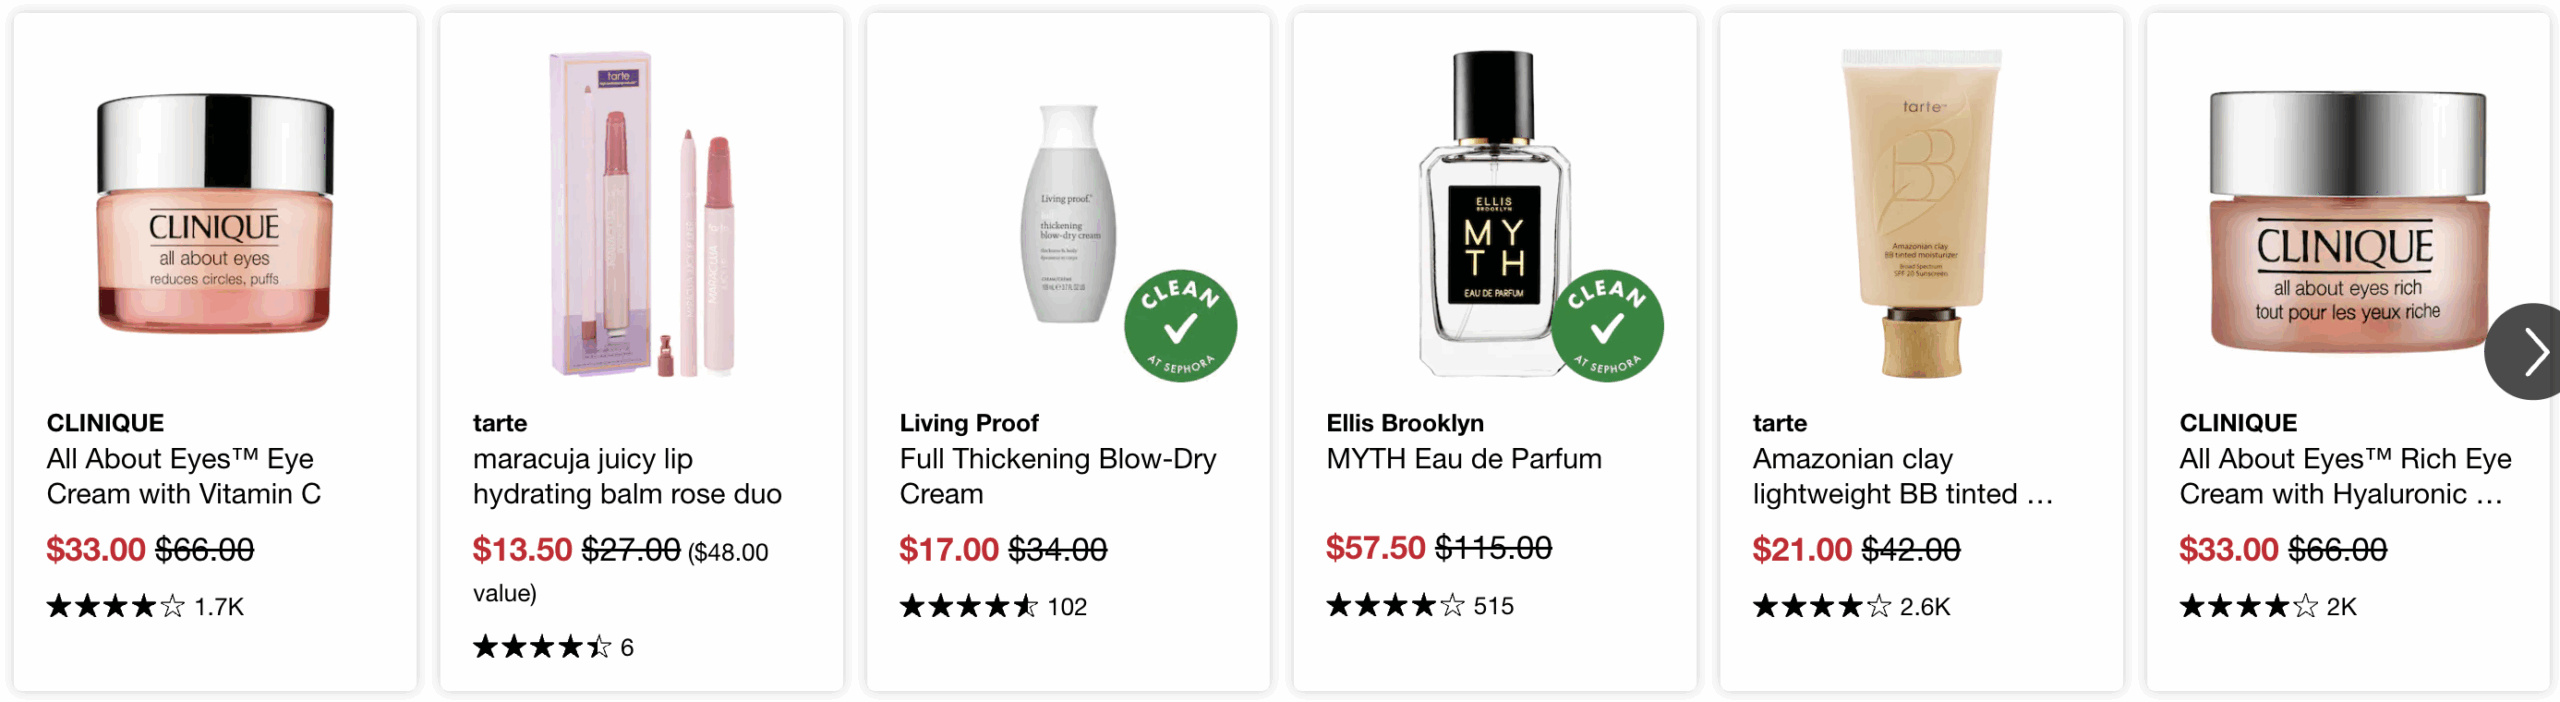Click the 1.7K star rating
Screen dimensions: 2560x702
click(145, 607)
